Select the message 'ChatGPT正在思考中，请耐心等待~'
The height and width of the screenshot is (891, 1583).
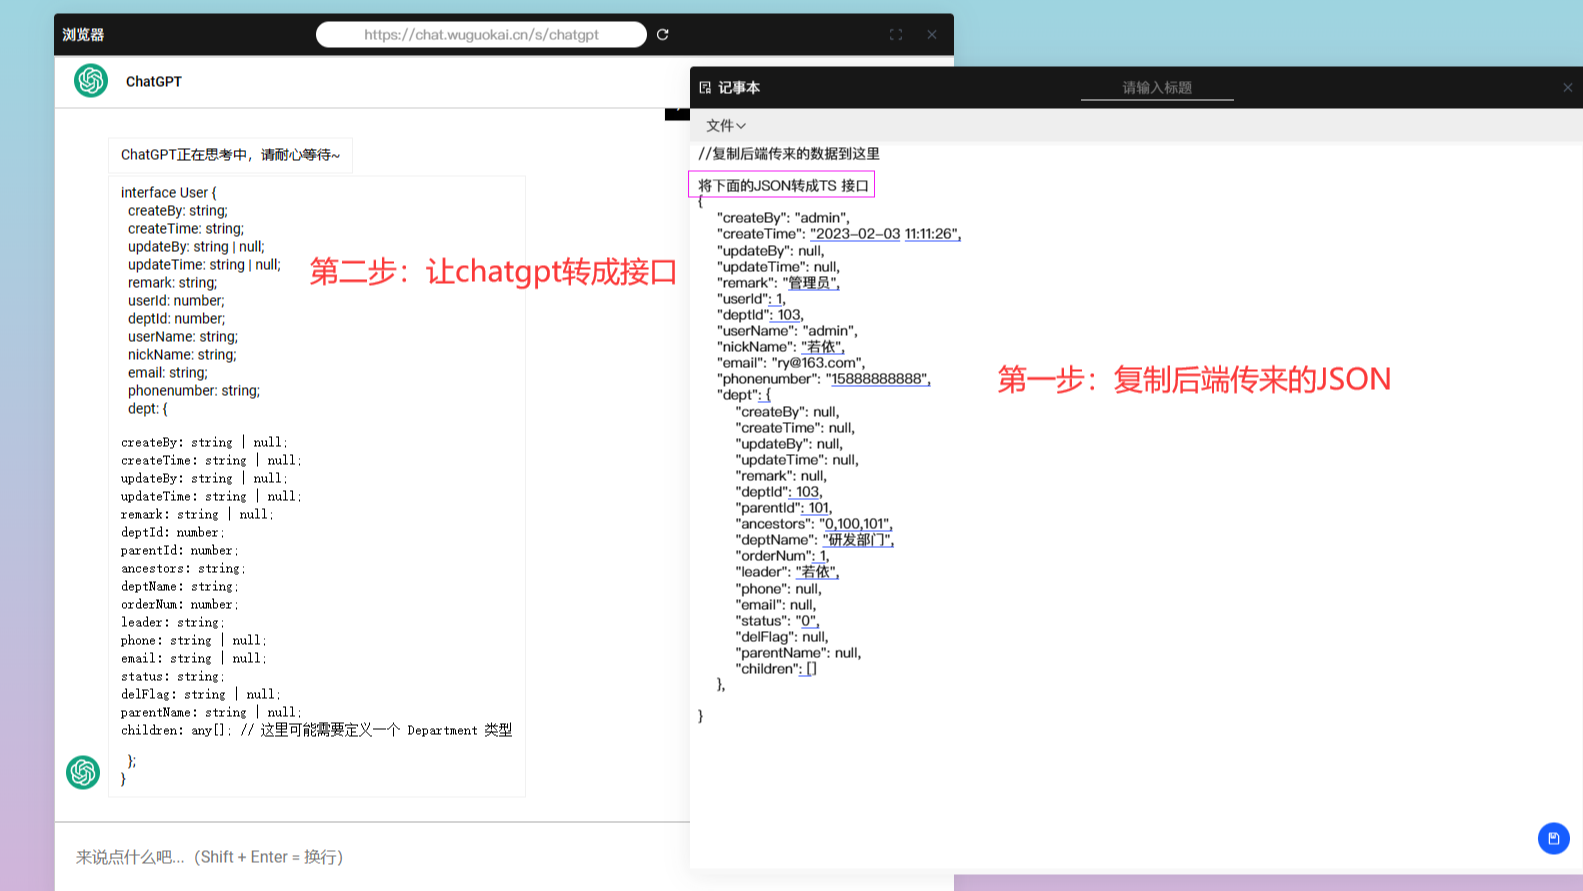pos(230,155)
